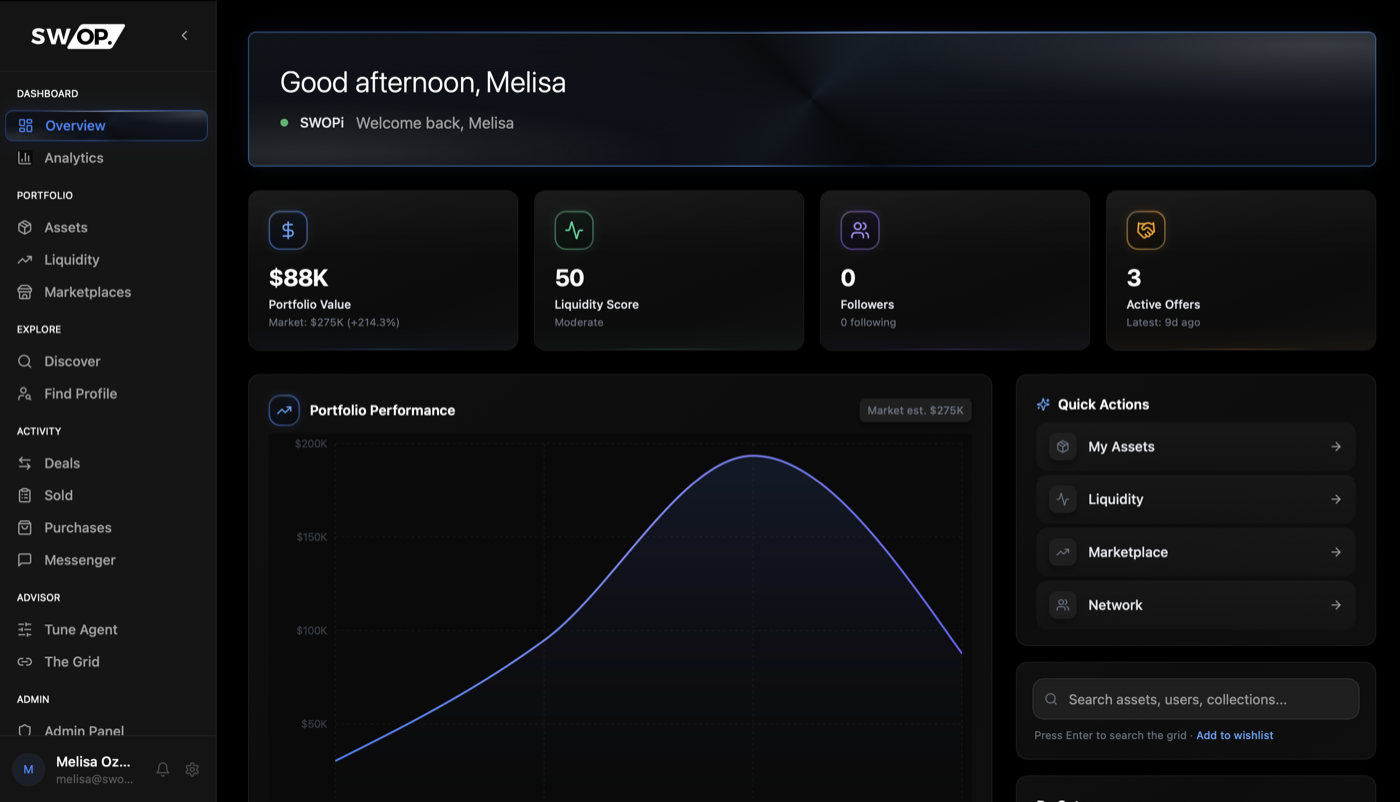The image size is (1400, 802).
Task: Open Network arrow in Quick Actions
Action: pos(1335,605)
